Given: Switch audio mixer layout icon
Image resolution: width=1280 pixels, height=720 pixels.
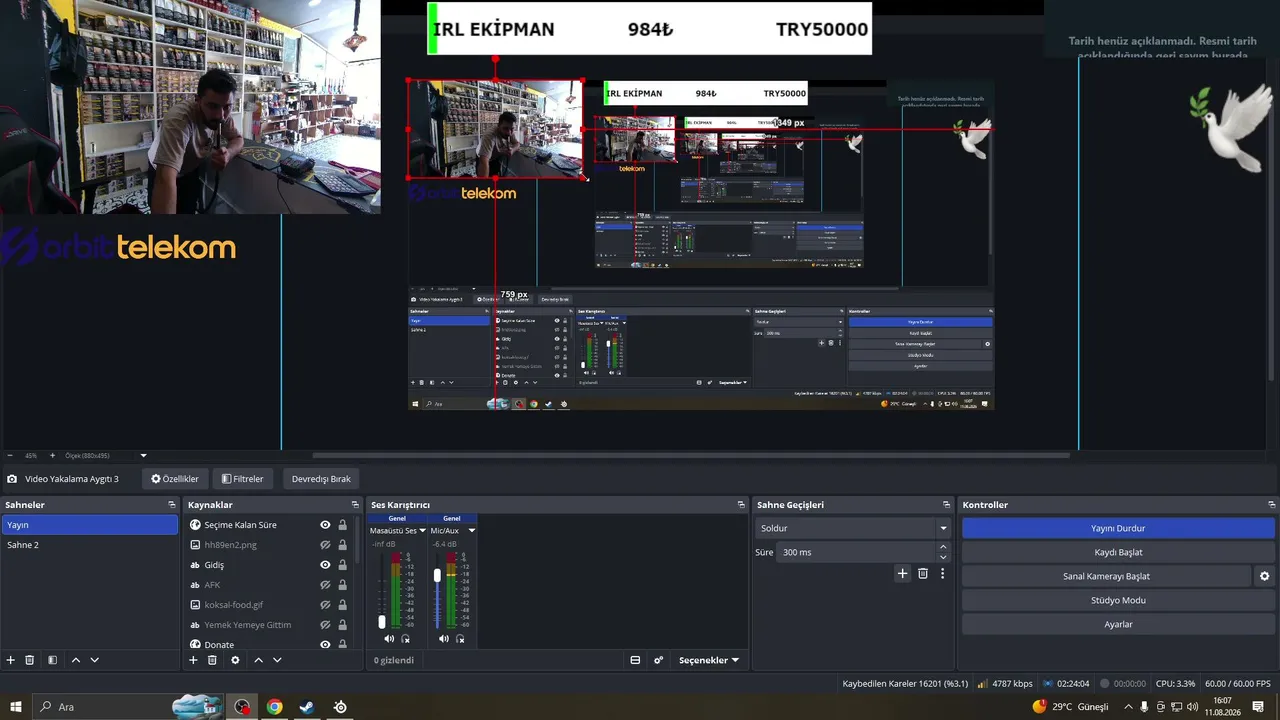Looking at the screenshot, I should point(635,660).
